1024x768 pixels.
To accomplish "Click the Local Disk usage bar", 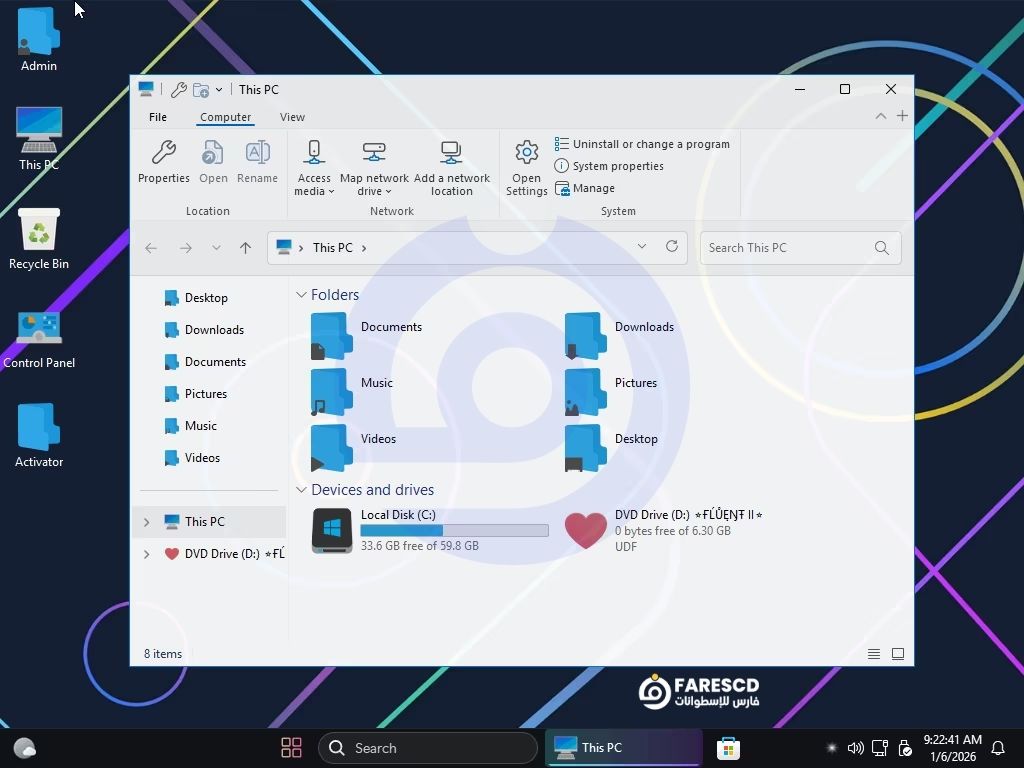I will click(x=454, y=531).
